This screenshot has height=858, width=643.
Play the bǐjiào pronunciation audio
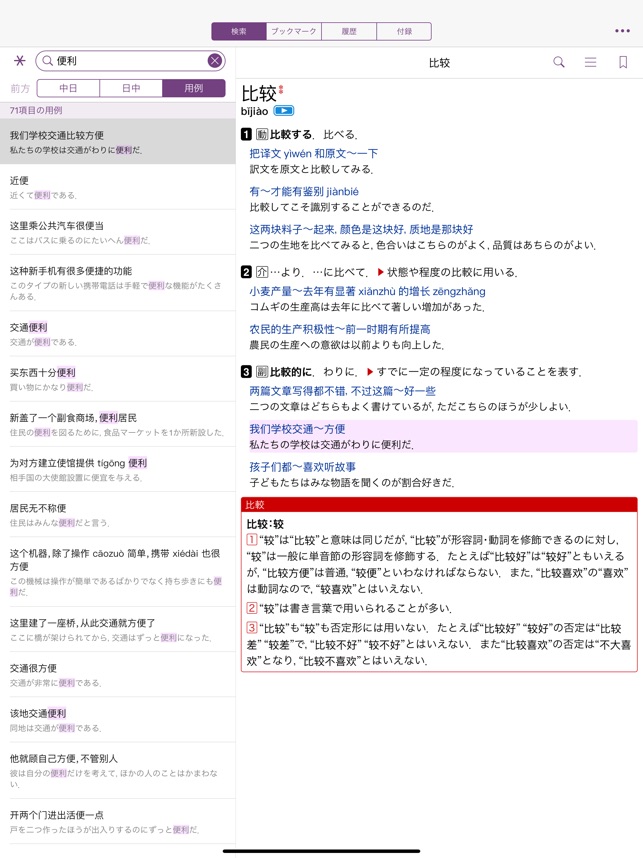[283, 111]
